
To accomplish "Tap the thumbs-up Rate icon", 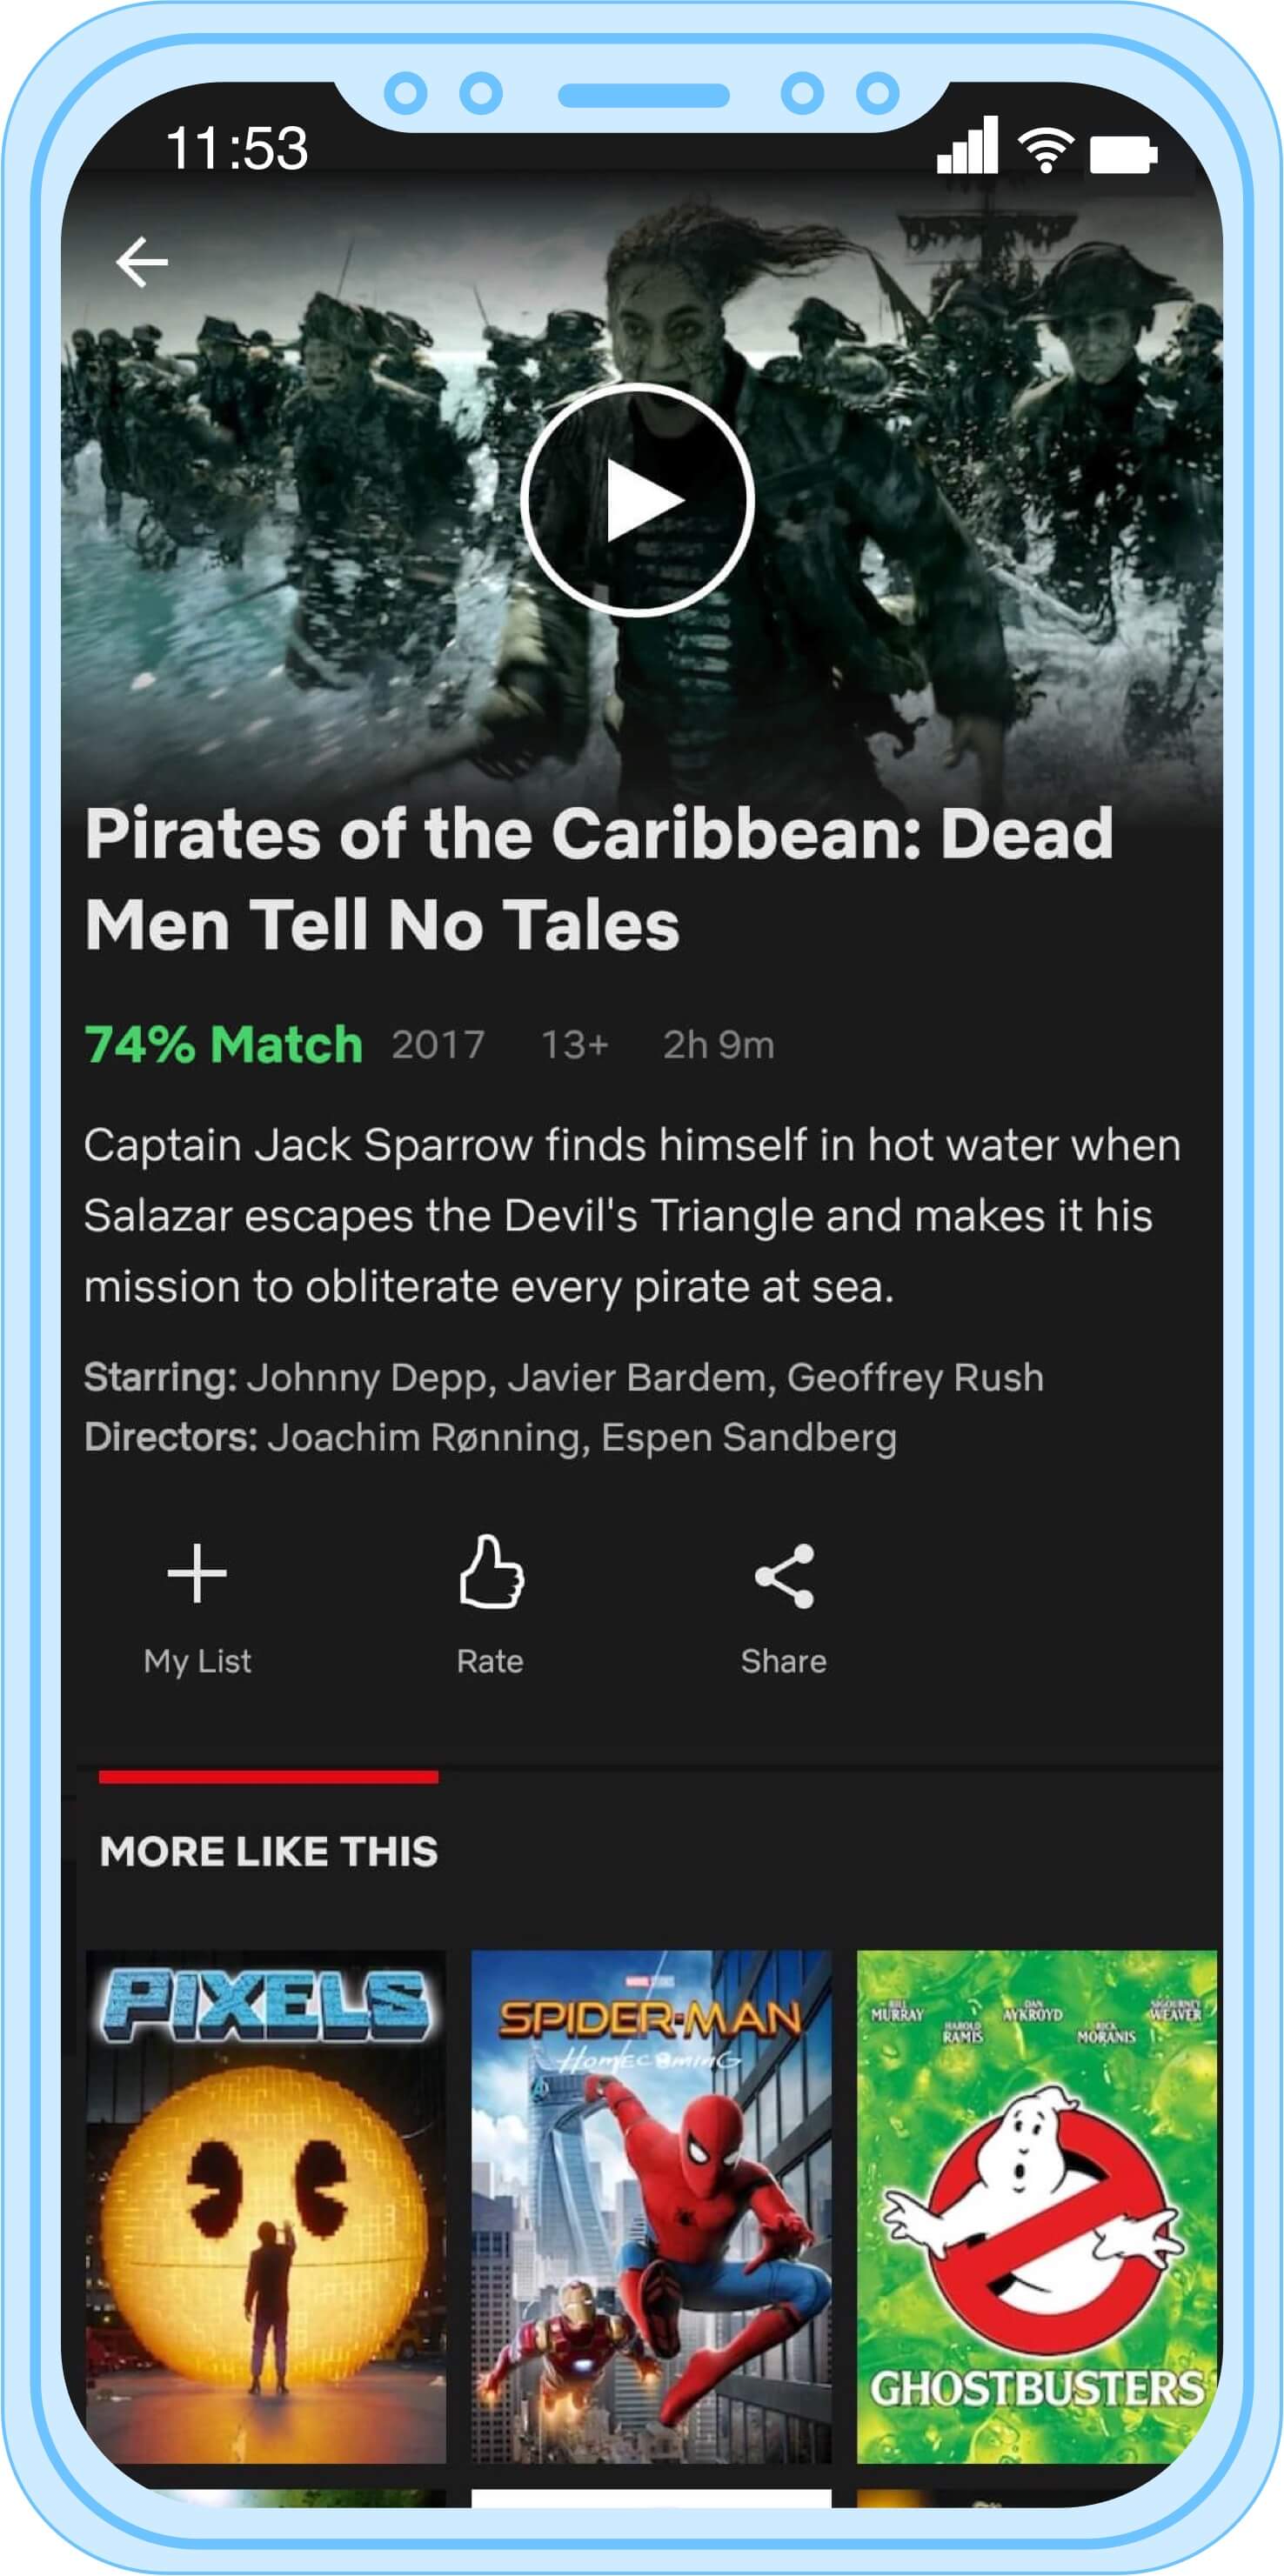I will [490, 1571].
